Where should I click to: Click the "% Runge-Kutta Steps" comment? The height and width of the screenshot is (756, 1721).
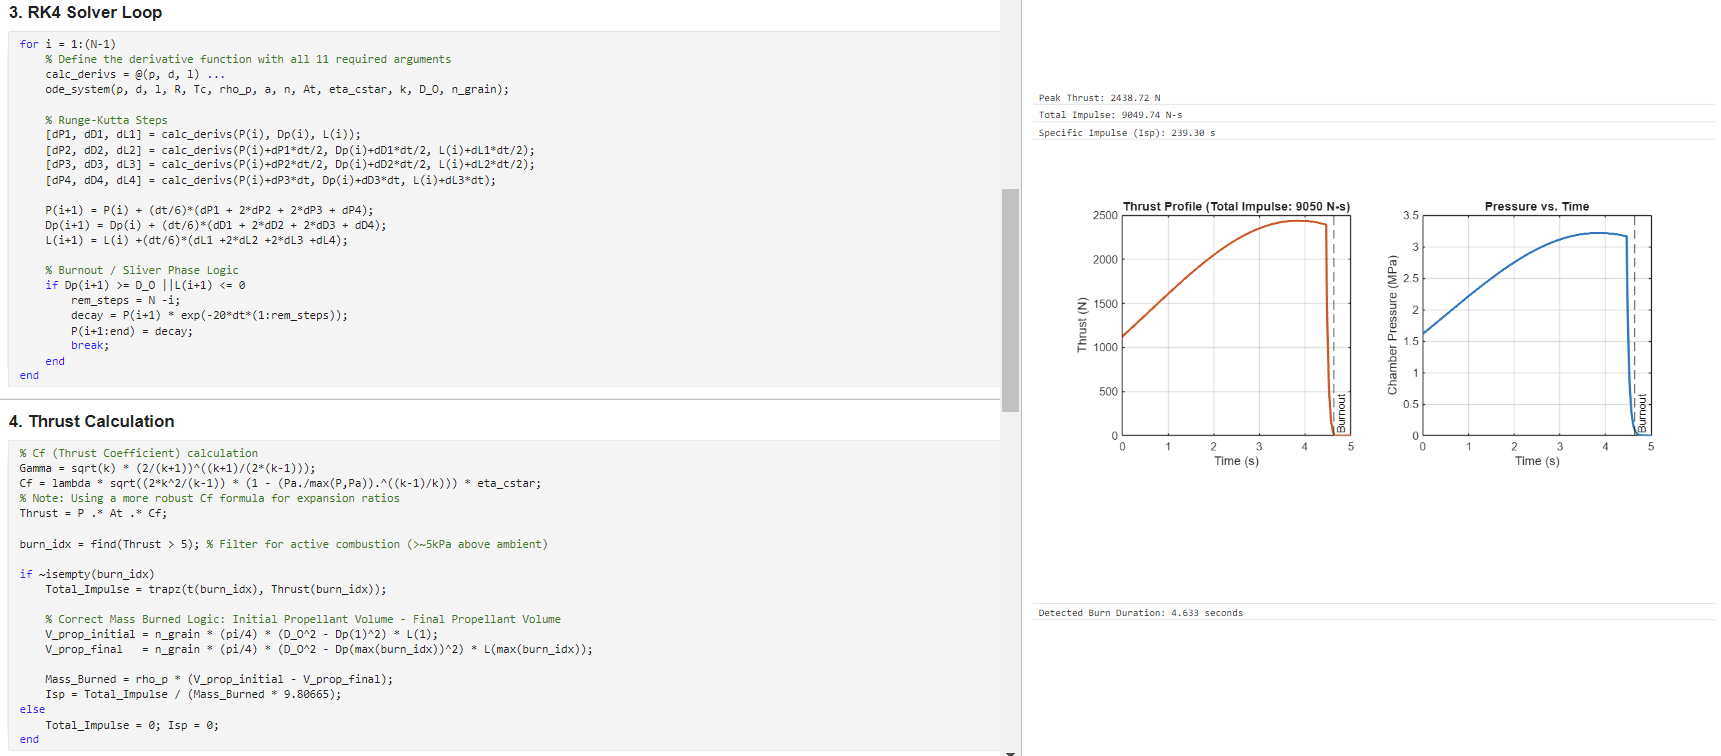pyautogui.click(x=106, y=120)
